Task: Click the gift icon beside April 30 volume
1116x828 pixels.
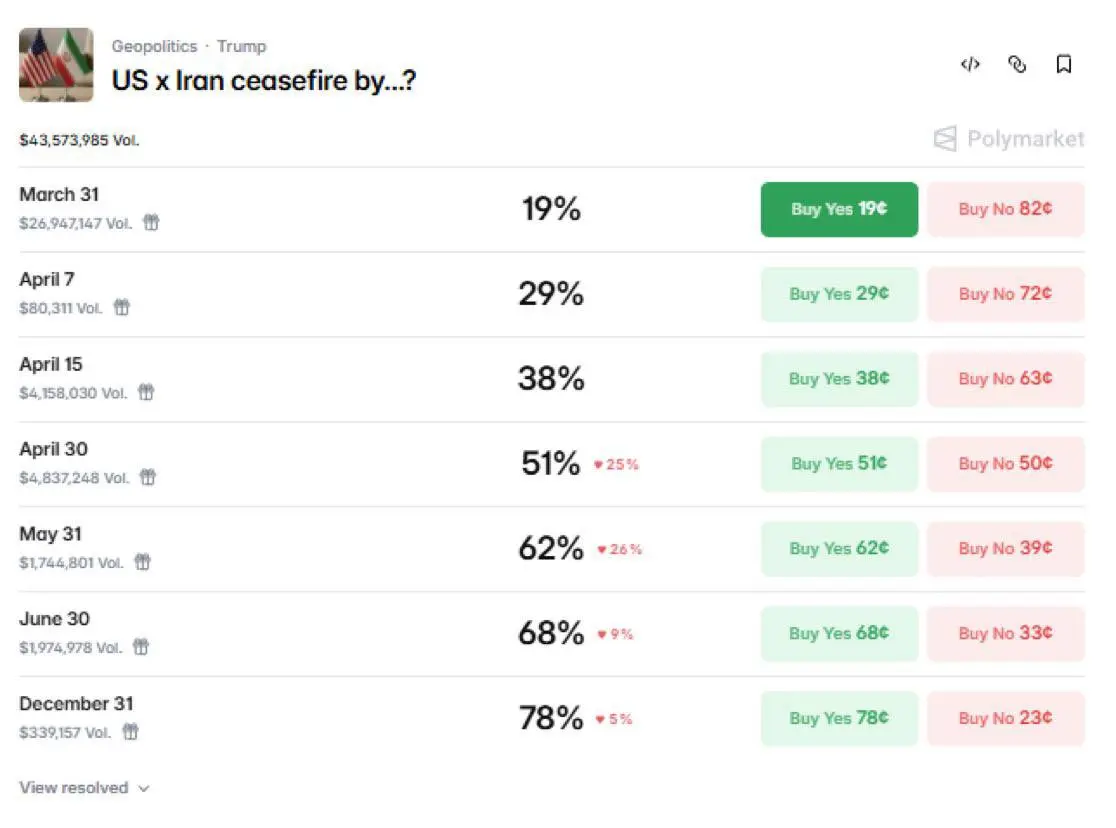Action: [148, 478]
